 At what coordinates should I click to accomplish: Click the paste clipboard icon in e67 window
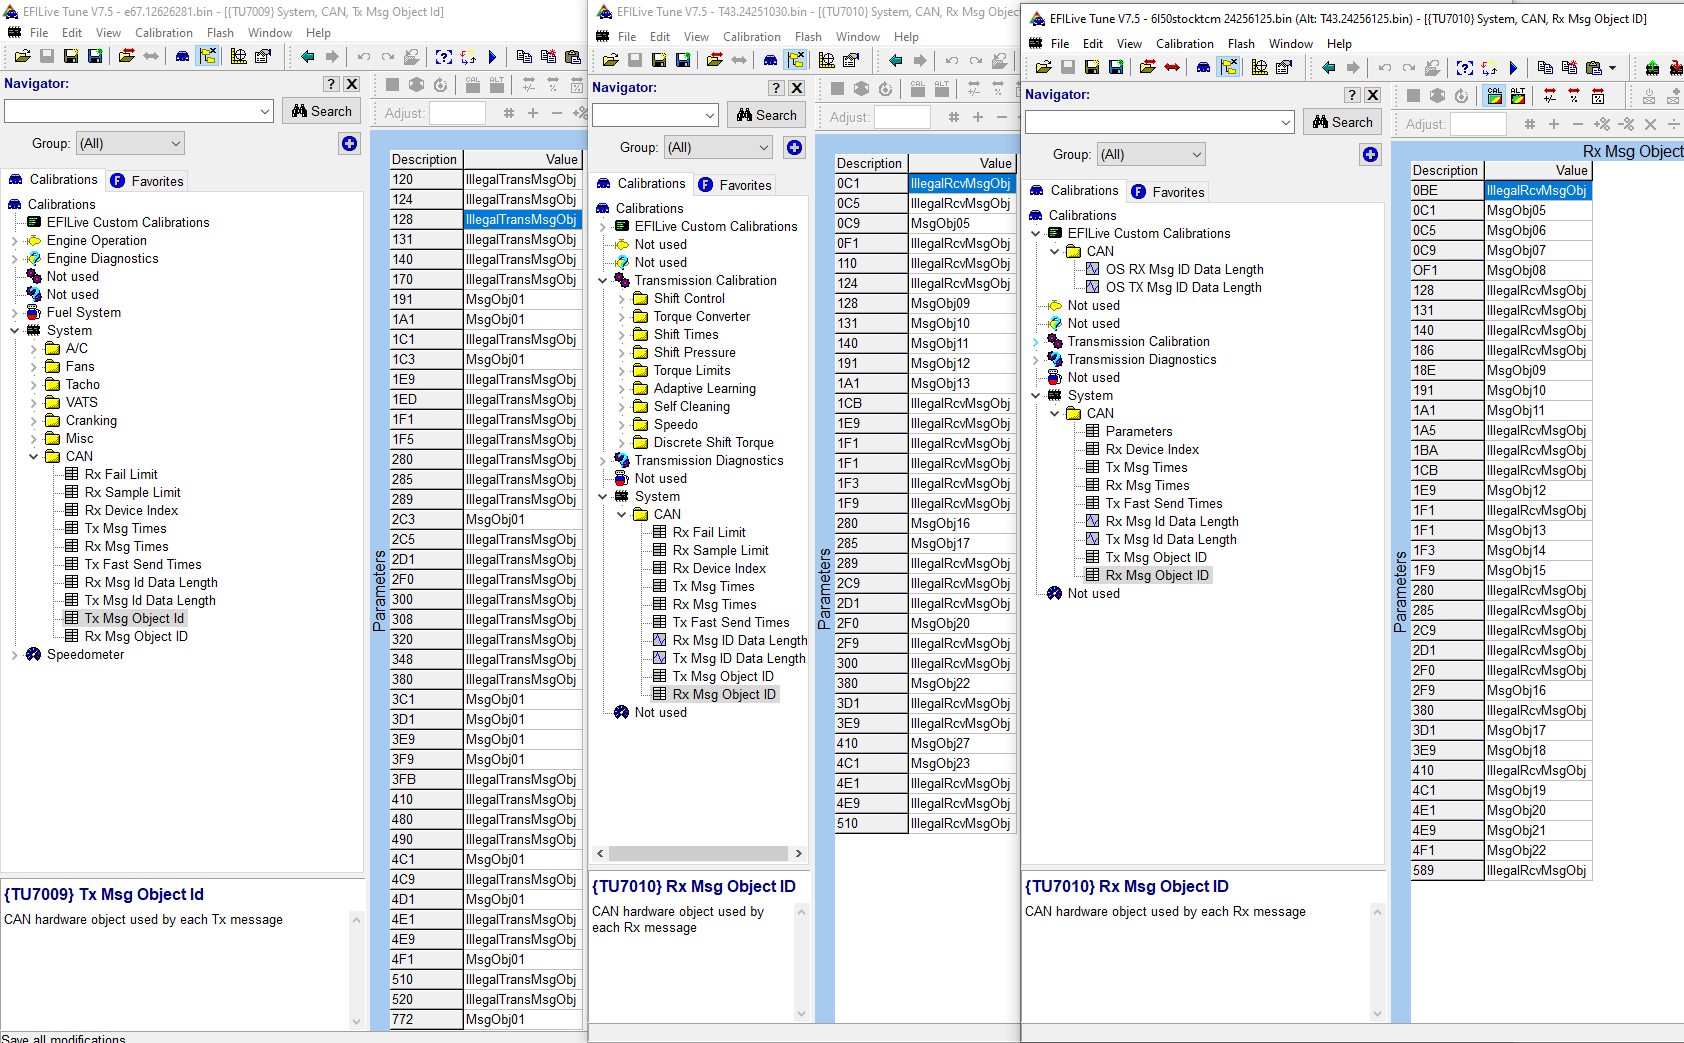point(572,57)
